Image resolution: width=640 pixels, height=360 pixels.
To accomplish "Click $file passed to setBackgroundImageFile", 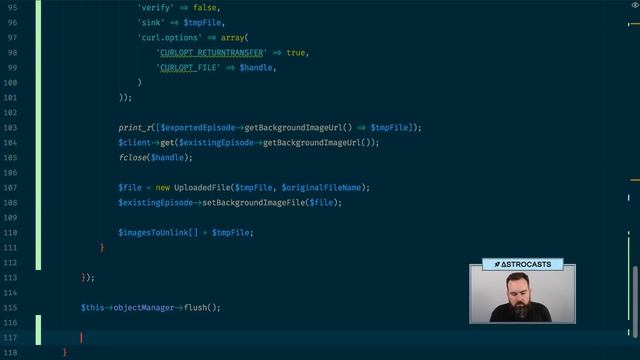I will pyautogui.click(x=321, y=202).
